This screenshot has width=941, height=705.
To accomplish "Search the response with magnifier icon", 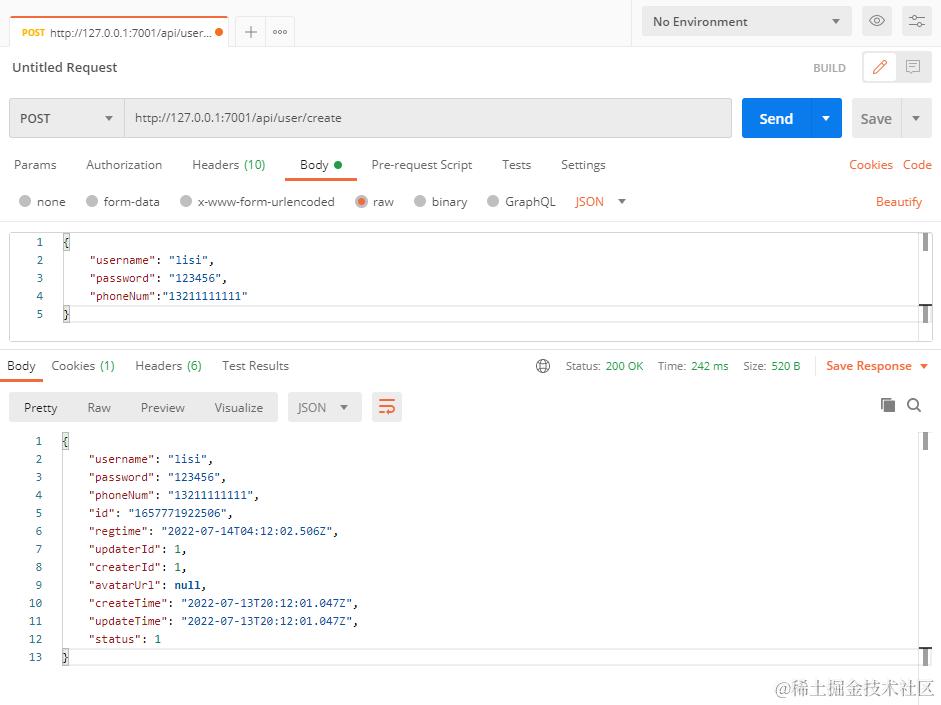I will (x=914, y=405).
